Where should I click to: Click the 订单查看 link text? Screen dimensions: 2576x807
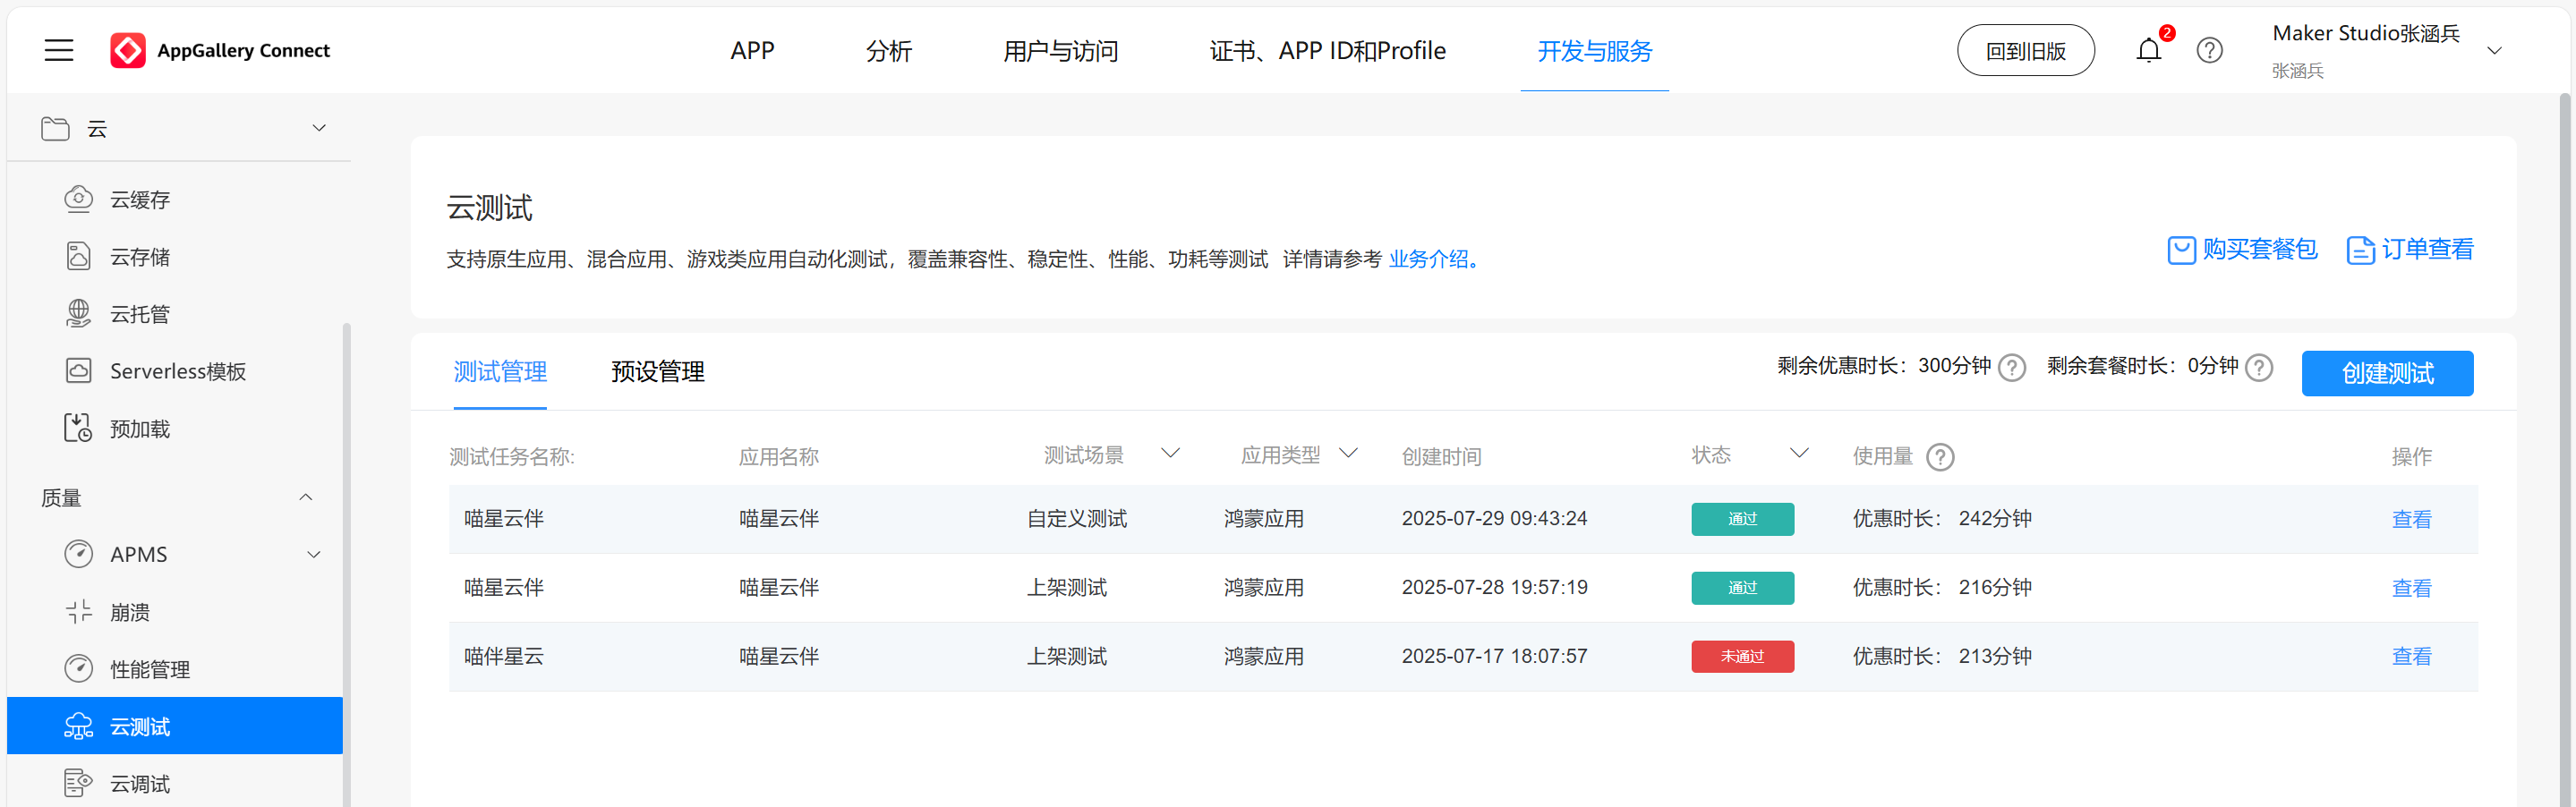point(2427,249)
